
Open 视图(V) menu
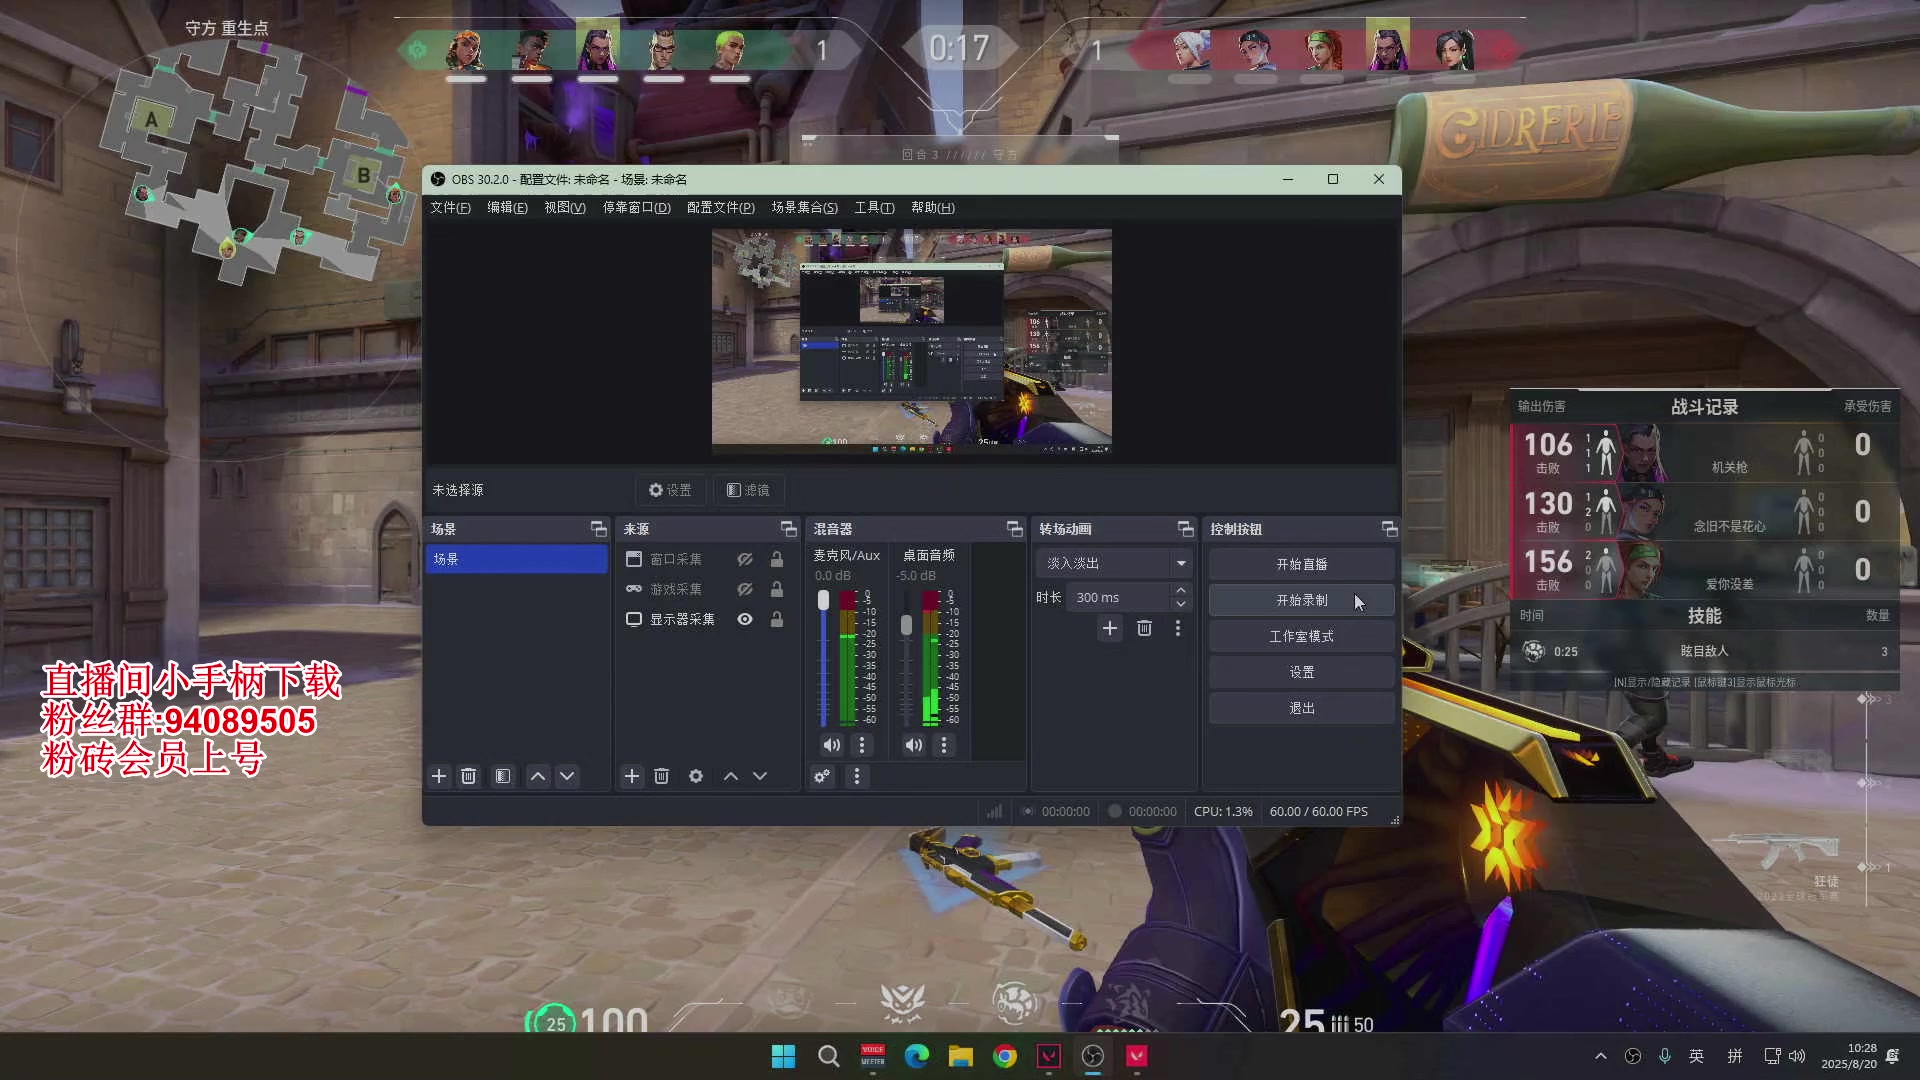[565, 207]
